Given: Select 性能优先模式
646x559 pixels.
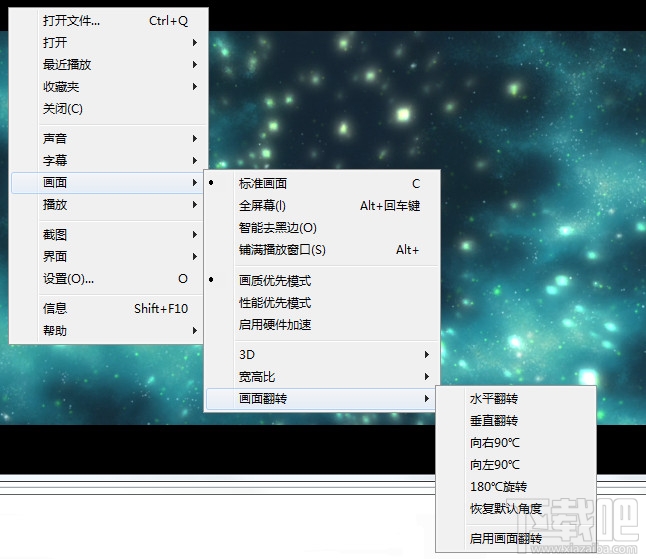Looking at the screenshot, I should tap(322, 303).
